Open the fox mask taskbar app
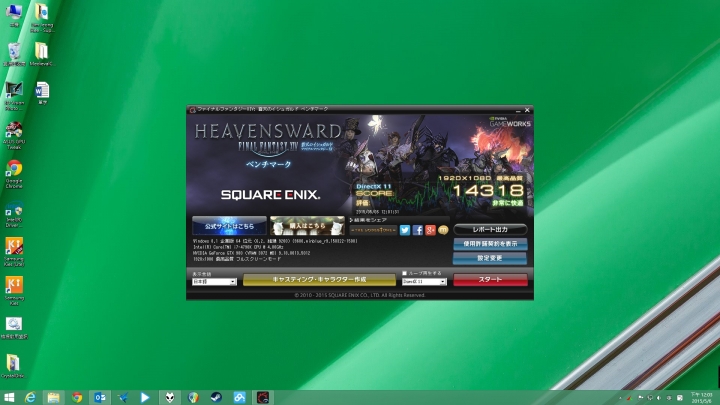Screen dimensions: 720x405 (x=169, y=398)
